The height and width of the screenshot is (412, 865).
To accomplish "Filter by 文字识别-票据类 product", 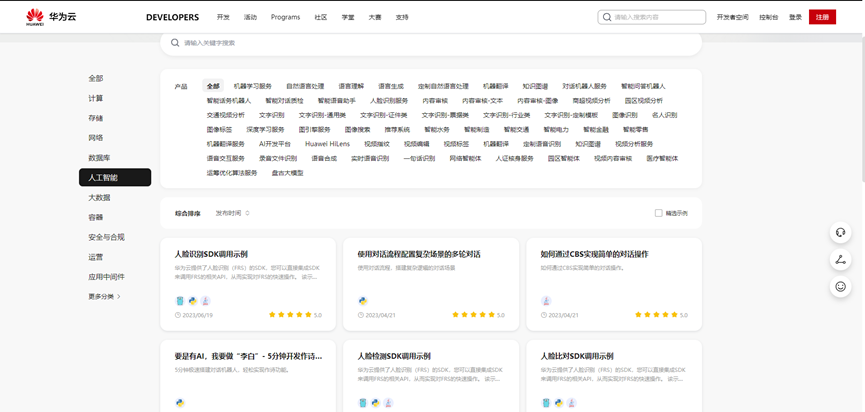I will pyautogui.click(x=445, y=115).
